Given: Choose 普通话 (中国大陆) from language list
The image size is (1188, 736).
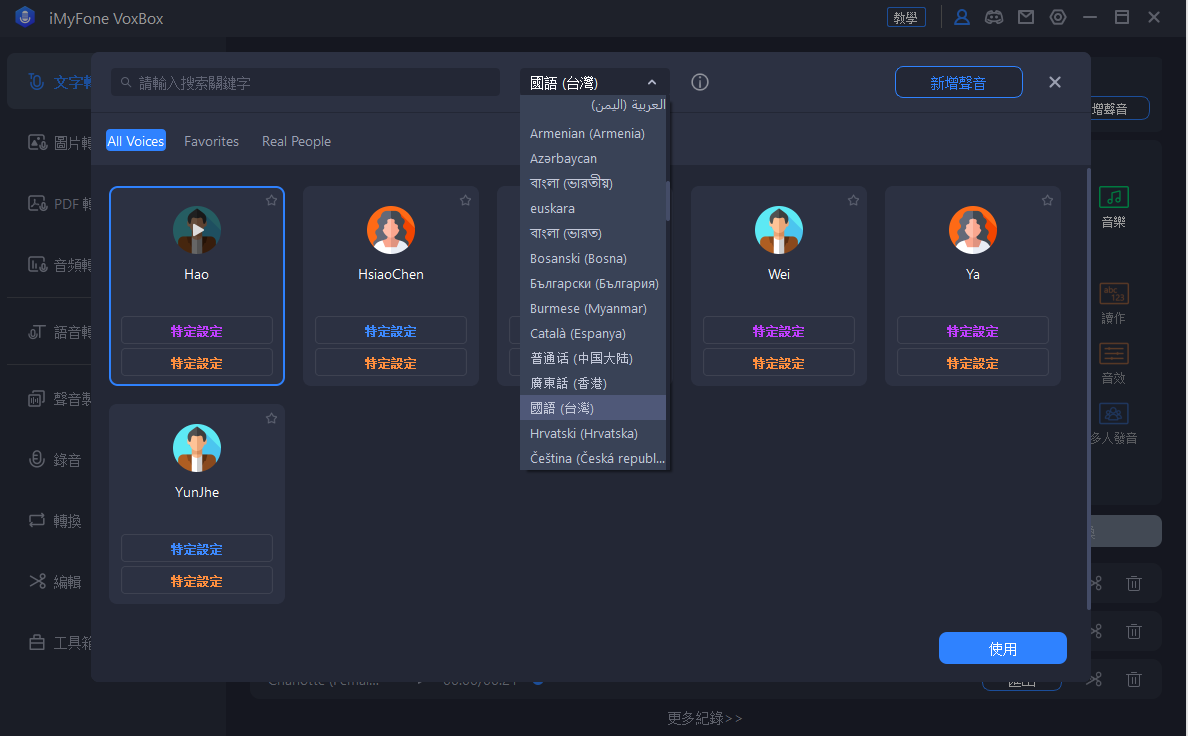Looking at the screenshot, I should [592, 359].
